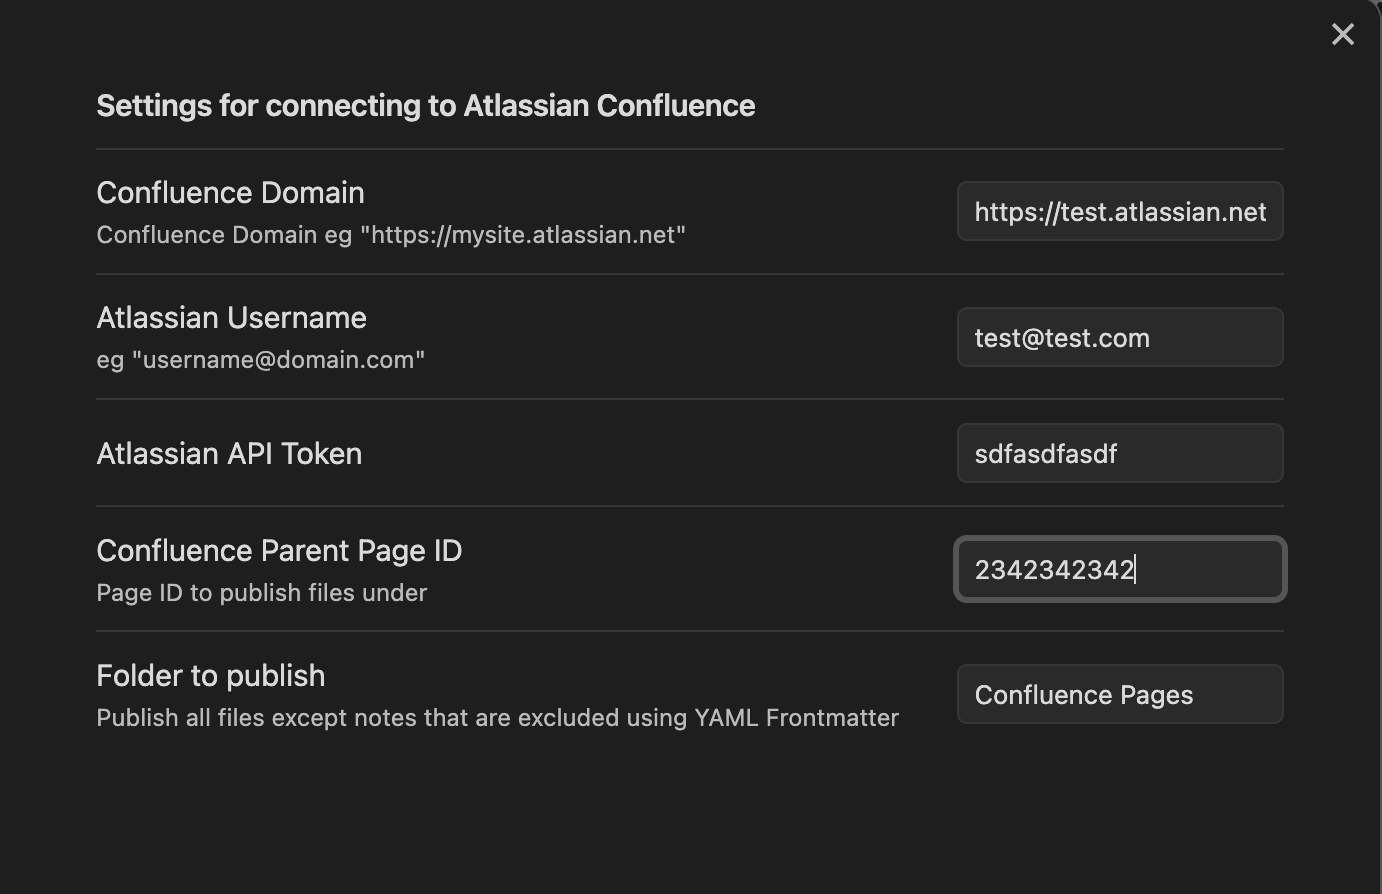
Task: Click into the Atlassian API Token field
Action: click(1119, 454)
